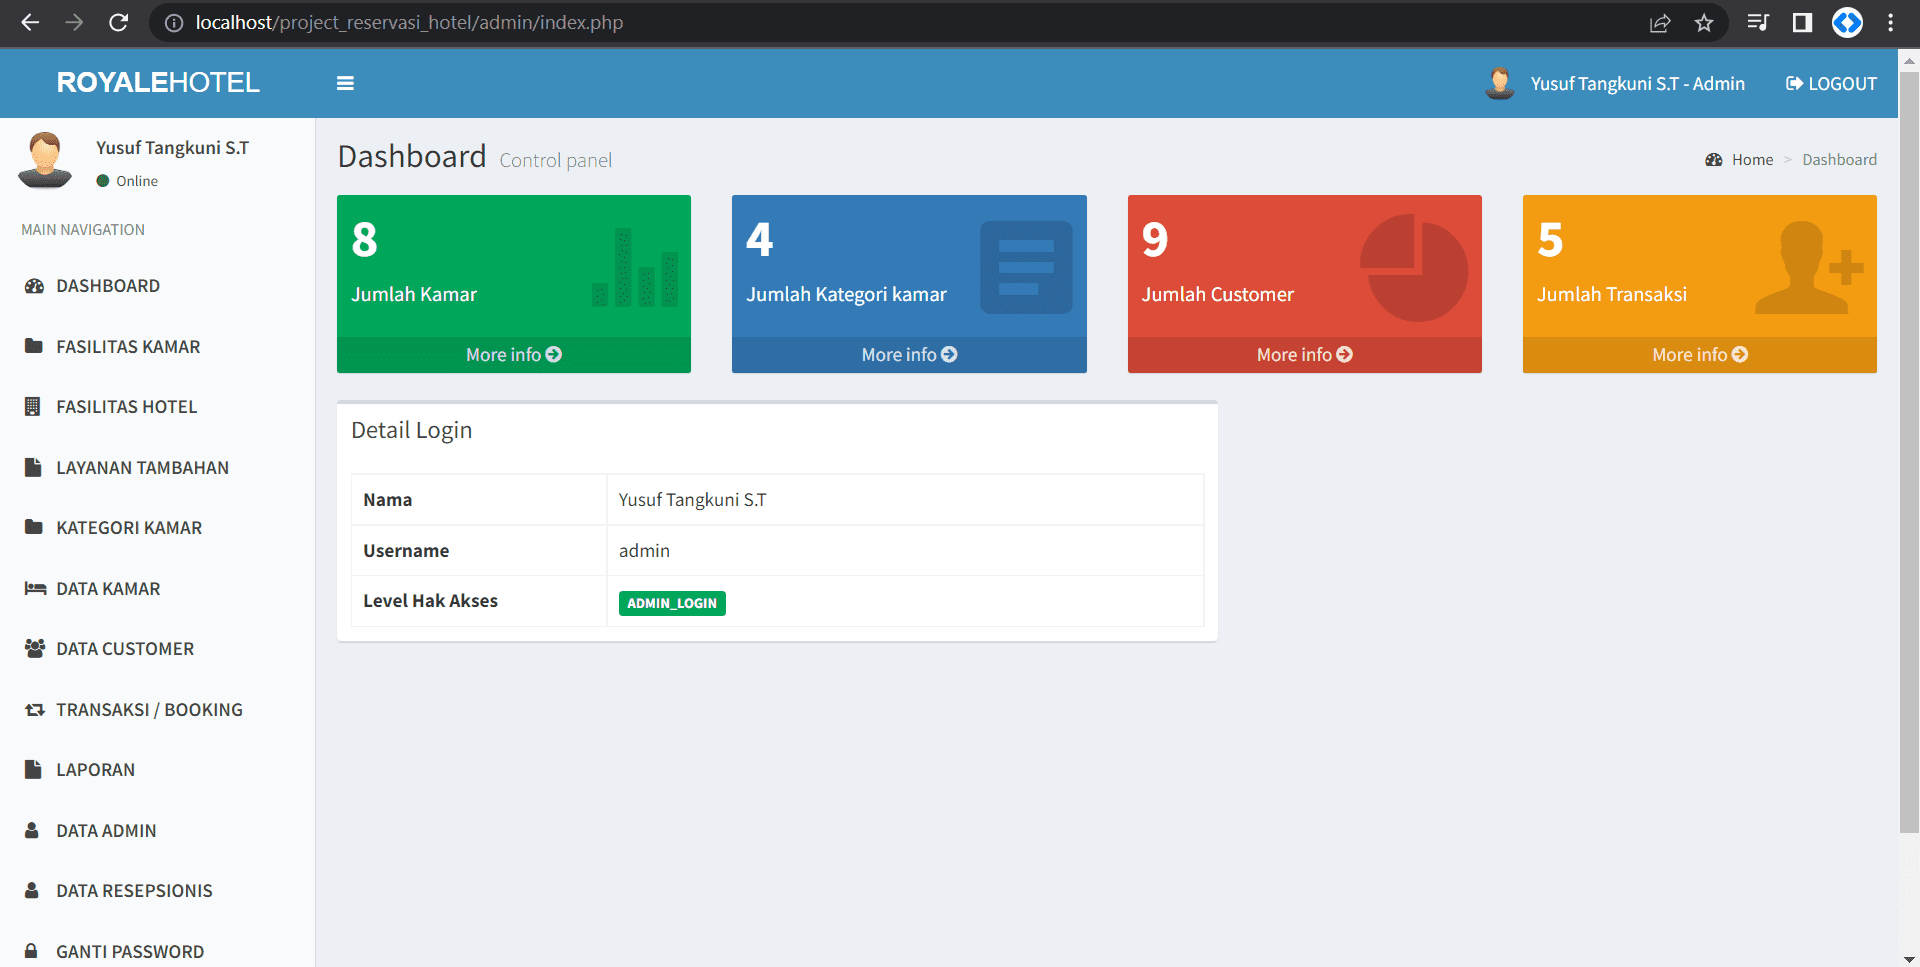Viewport: 1920px width, 967px height.
Task: Click the bar chart icon on Jumlah Kamar card
Action: (x=635, y=268)
